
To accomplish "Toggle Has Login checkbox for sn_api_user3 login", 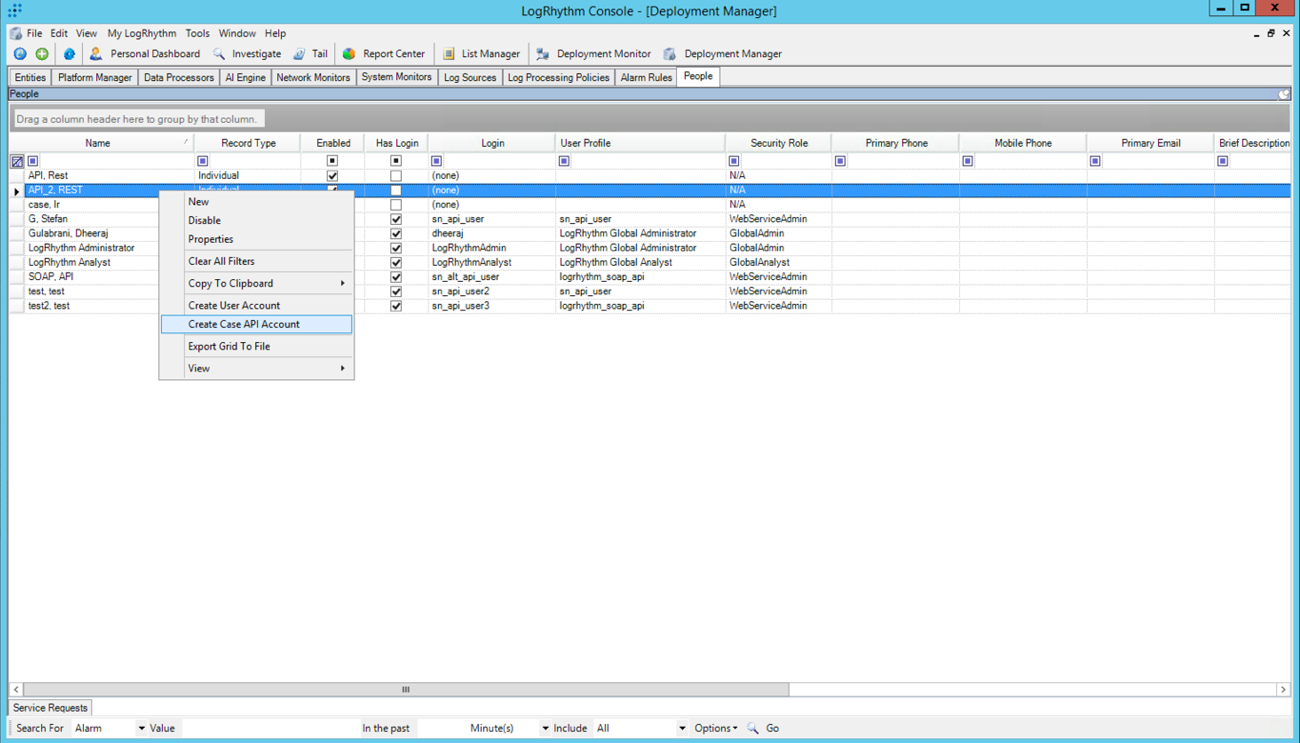I will coord(396,306).
